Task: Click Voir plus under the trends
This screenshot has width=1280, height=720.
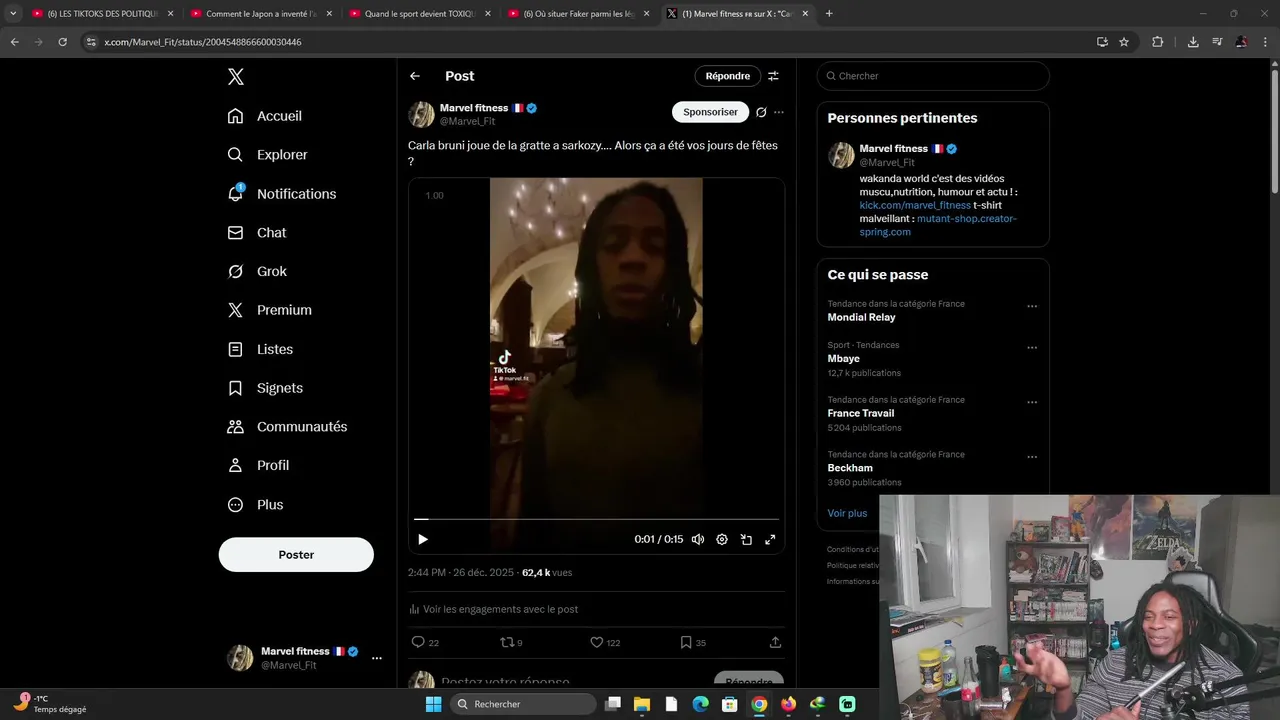Action: pos(847,513)
